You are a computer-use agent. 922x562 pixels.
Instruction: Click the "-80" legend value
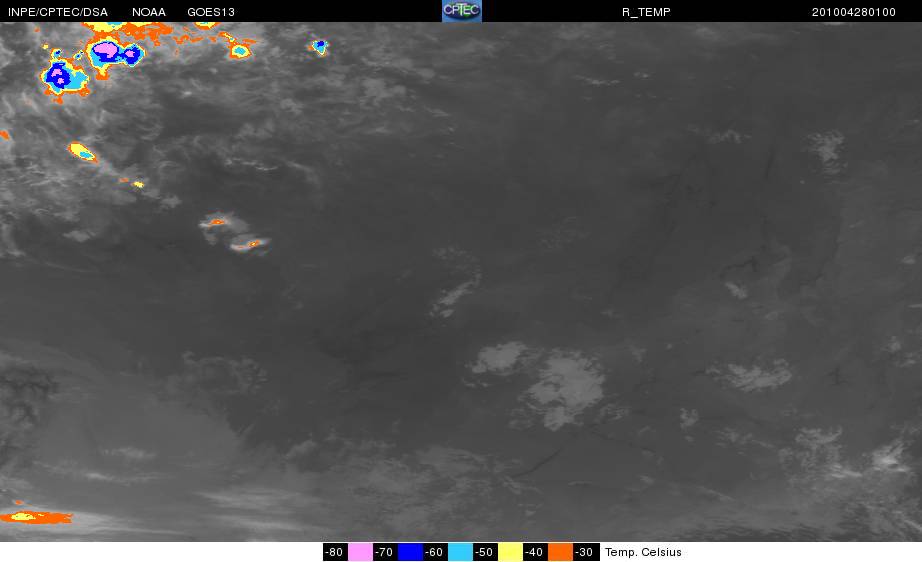point(334,552)
